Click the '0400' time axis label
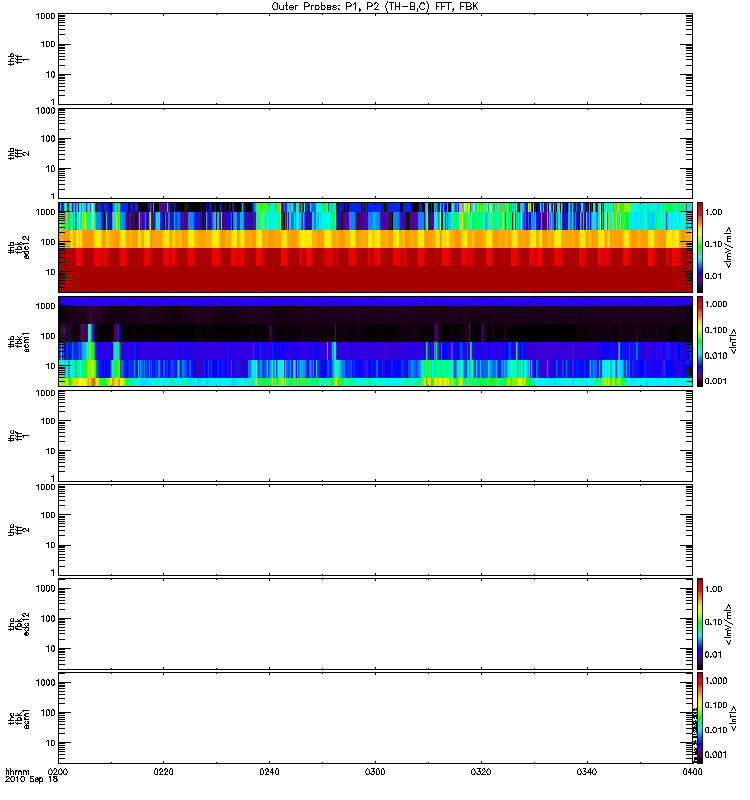Screen dimensions: 750x800 point(692,772)
